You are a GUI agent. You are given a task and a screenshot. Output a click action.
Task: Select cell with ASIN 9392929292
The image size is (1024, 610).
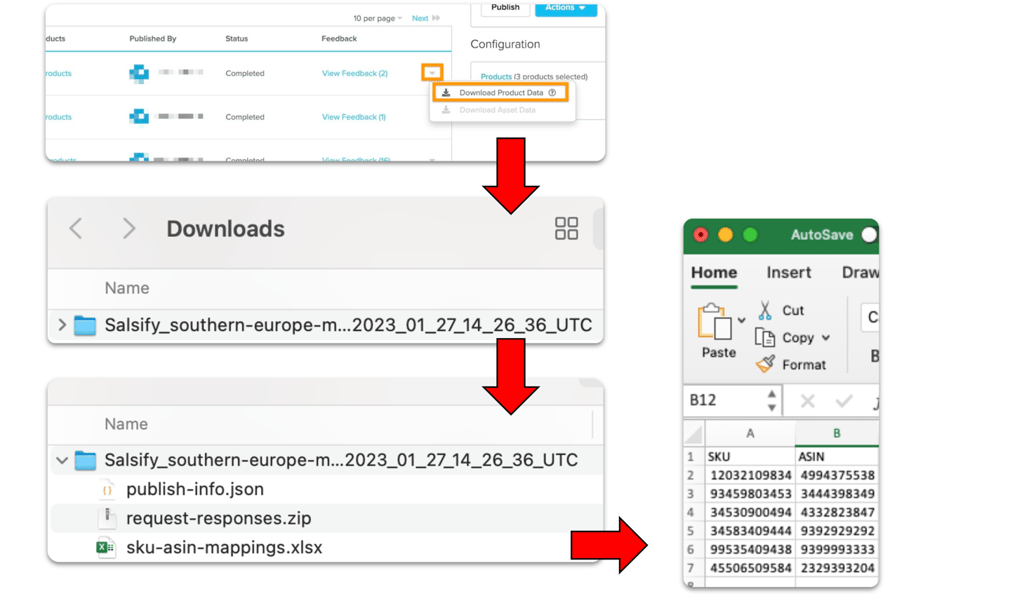(837, 531)
